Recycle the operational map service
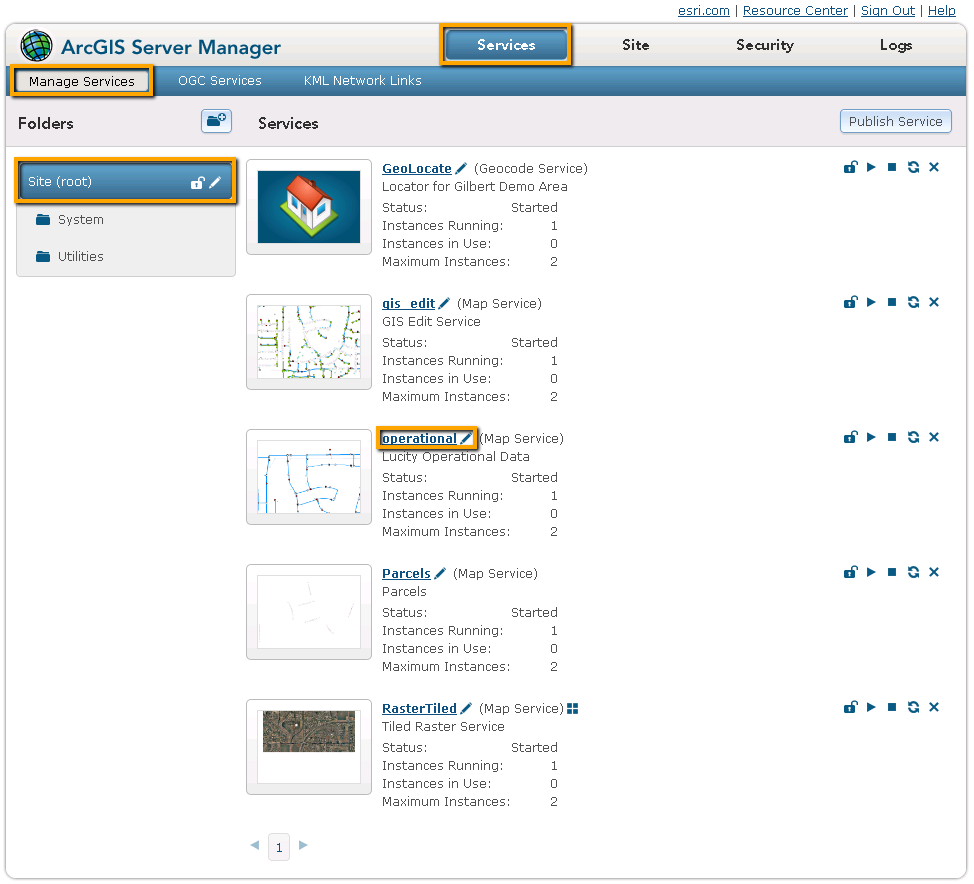974x884 pixels. click(x=913, y=437)
